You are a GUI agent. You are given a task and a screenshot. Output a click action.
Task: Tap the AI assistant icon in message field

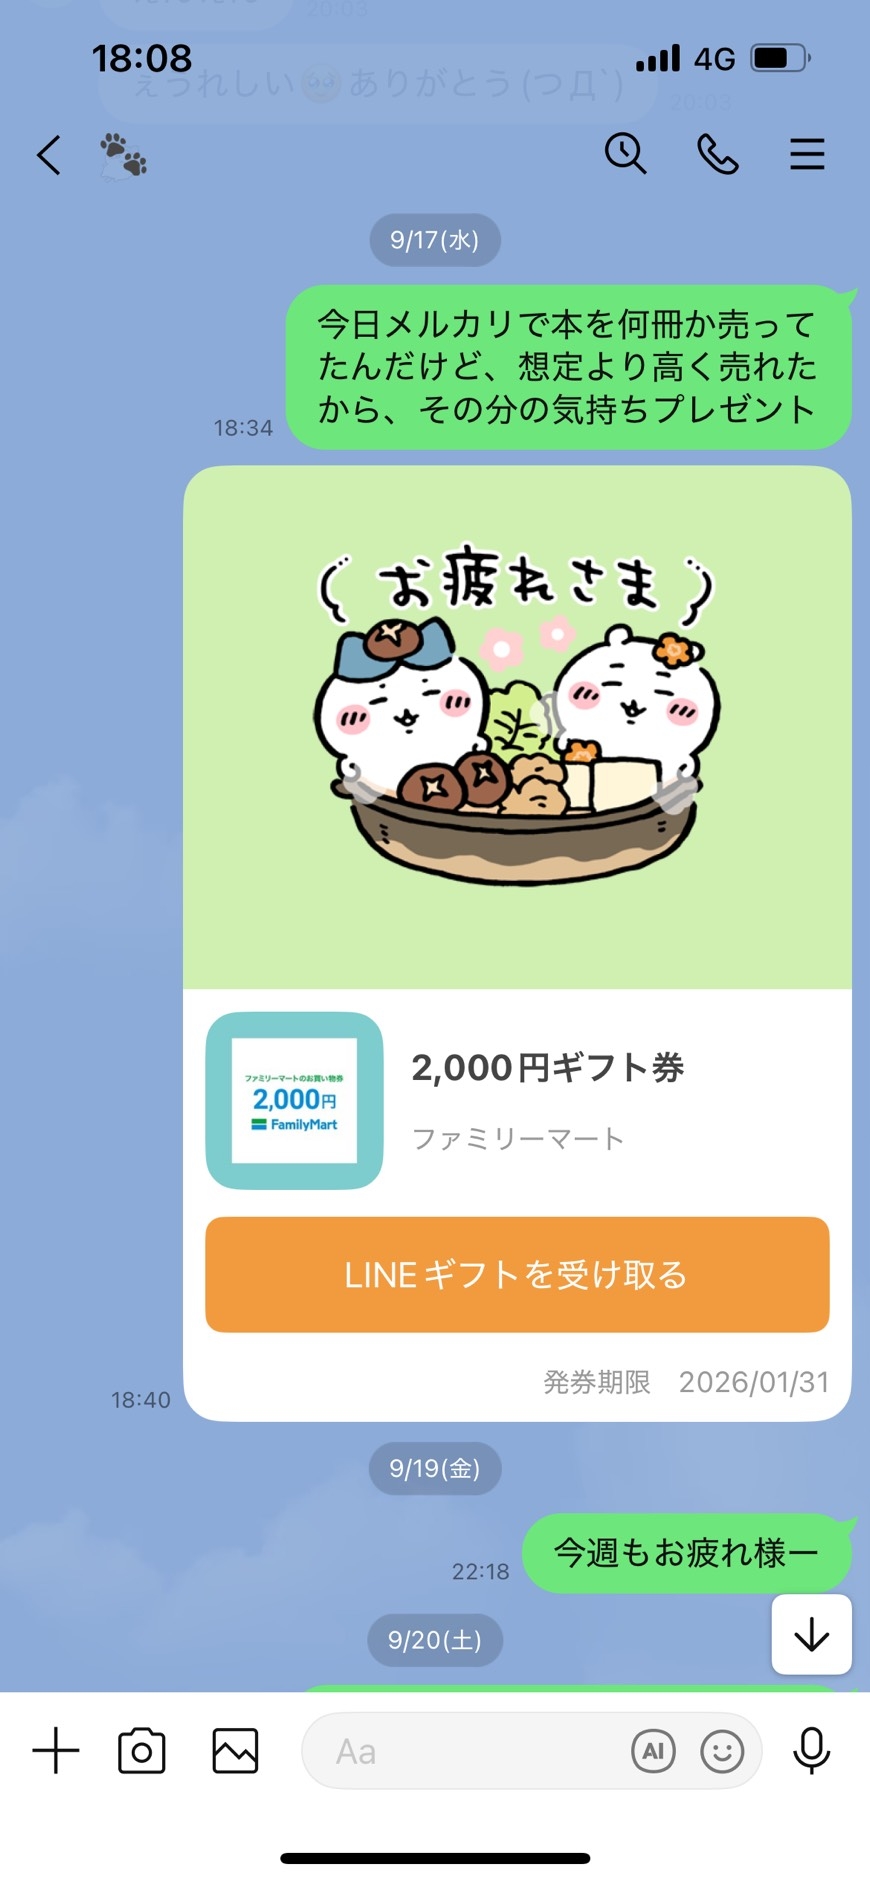point(653,1751)
